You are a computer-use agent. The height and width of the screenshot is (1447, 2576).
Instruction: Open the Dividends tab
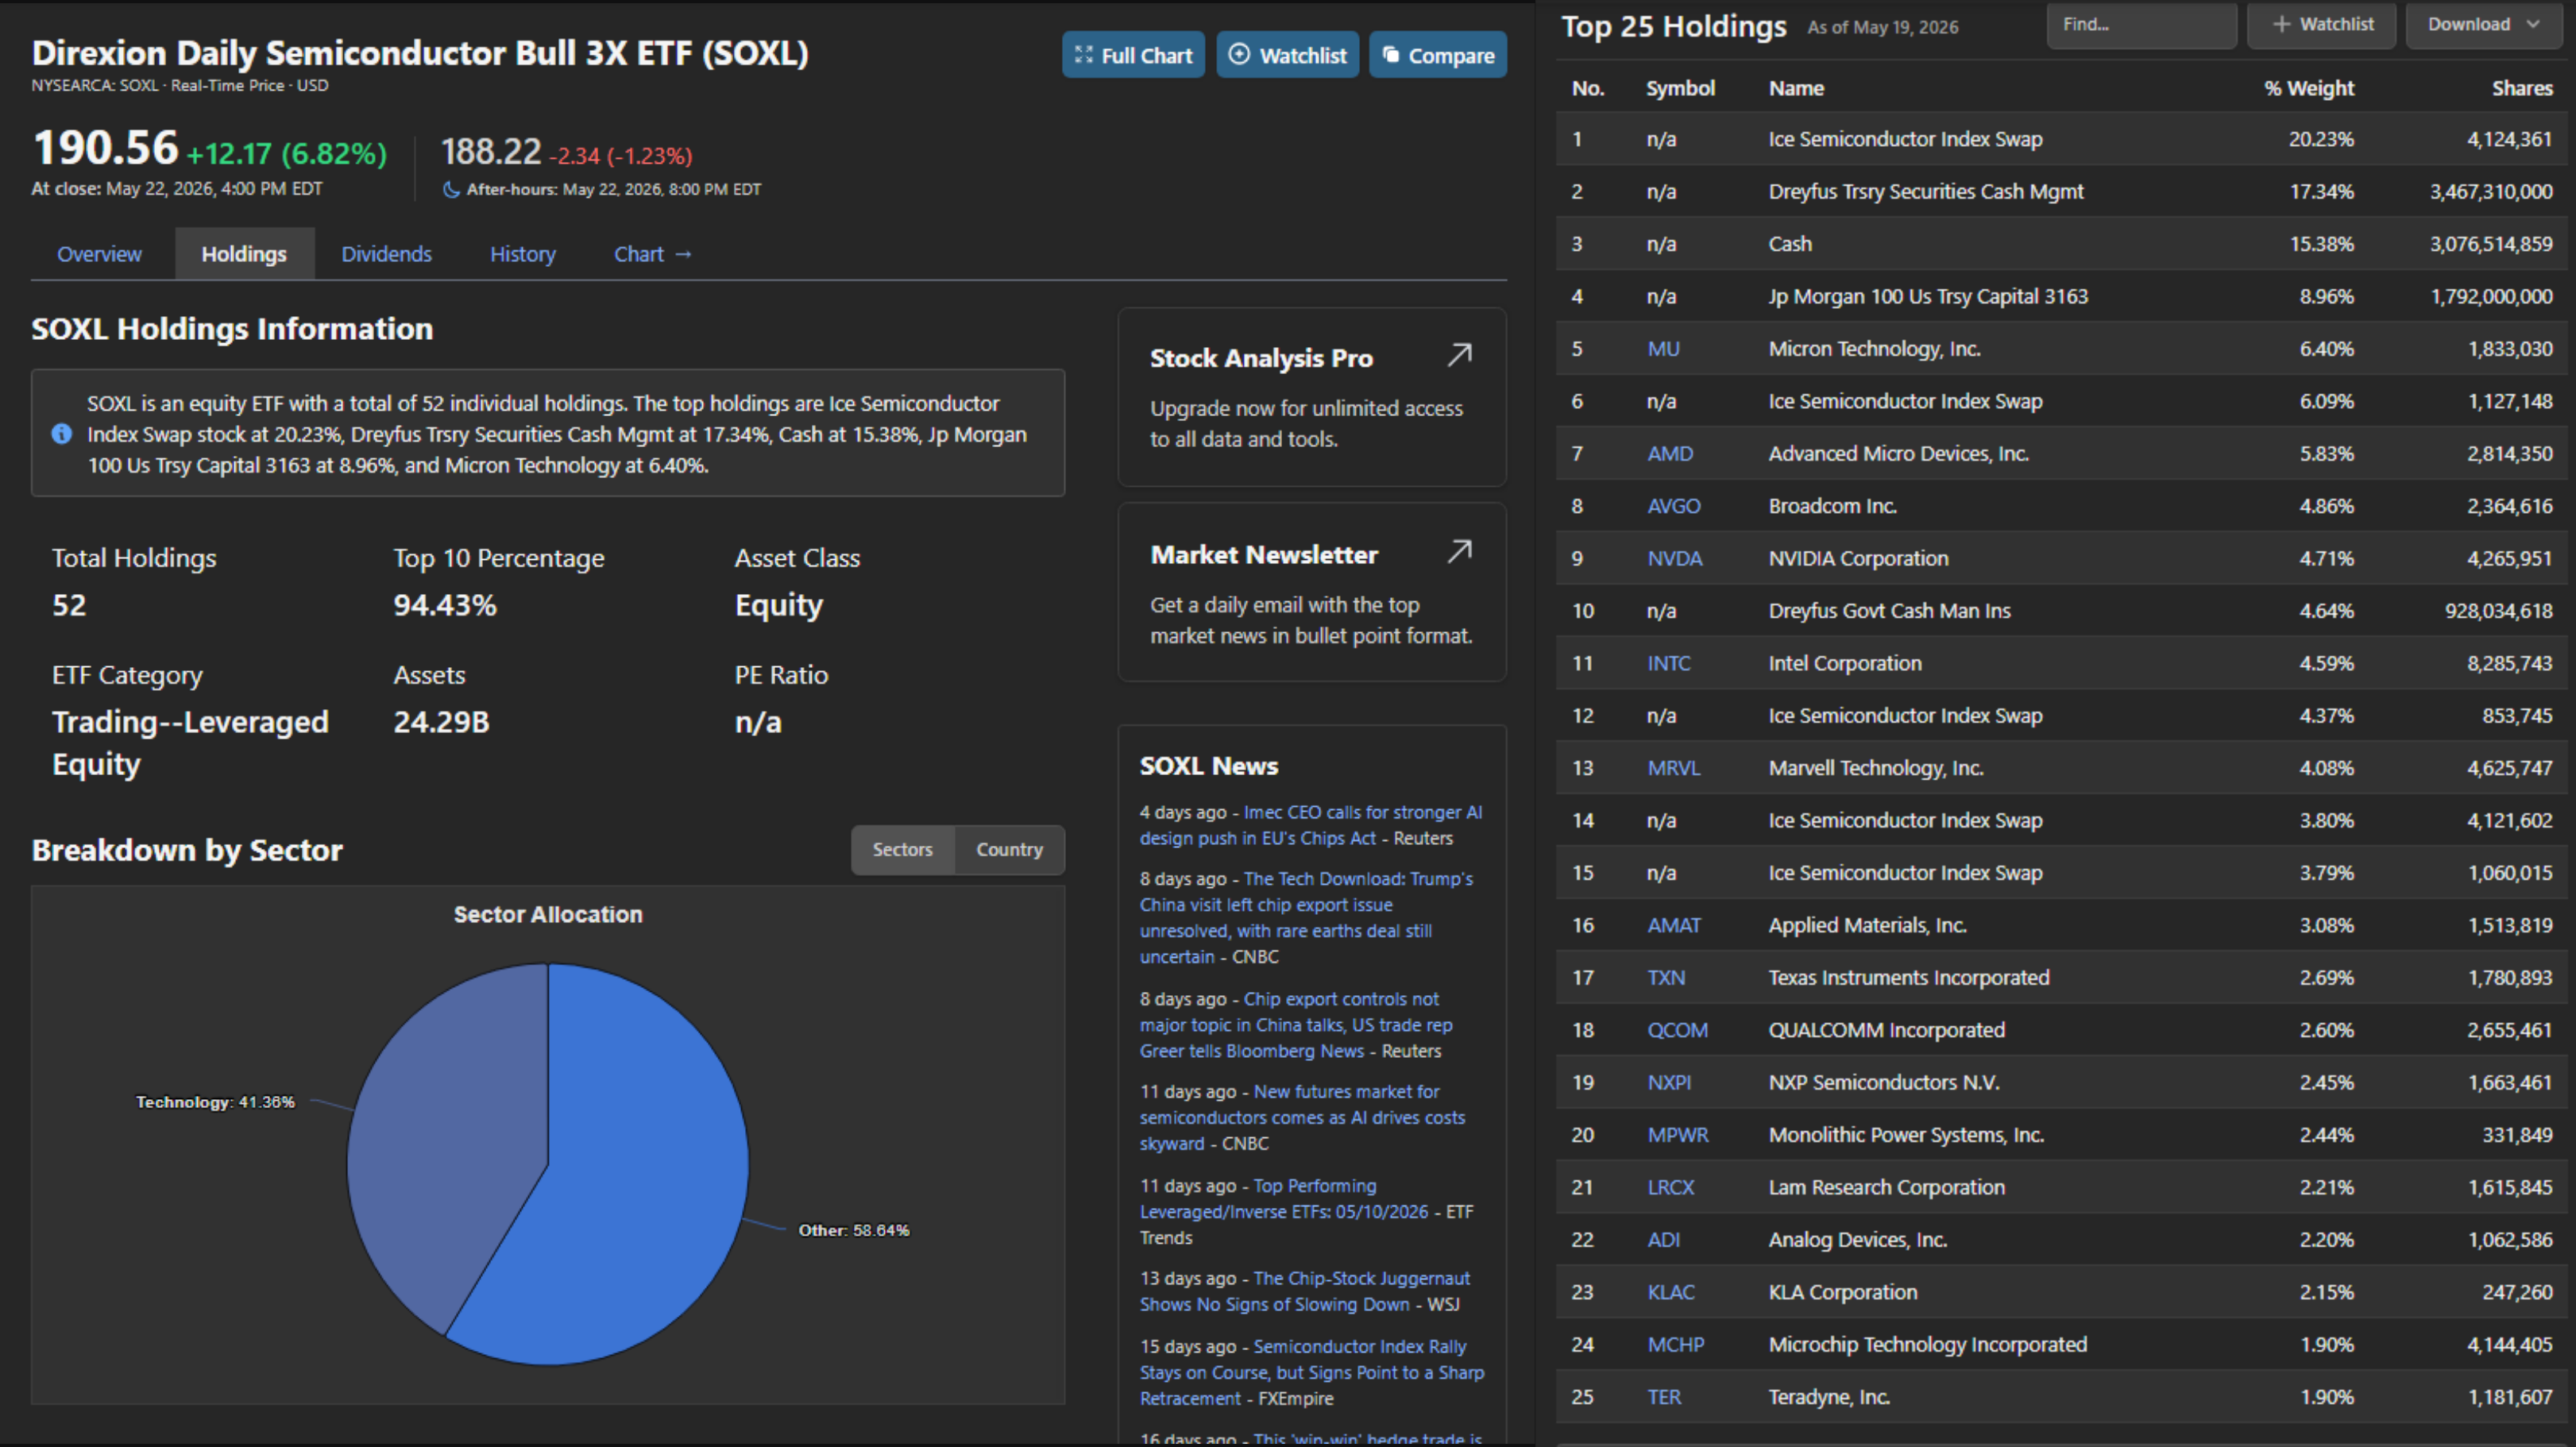tap(386, 254)
